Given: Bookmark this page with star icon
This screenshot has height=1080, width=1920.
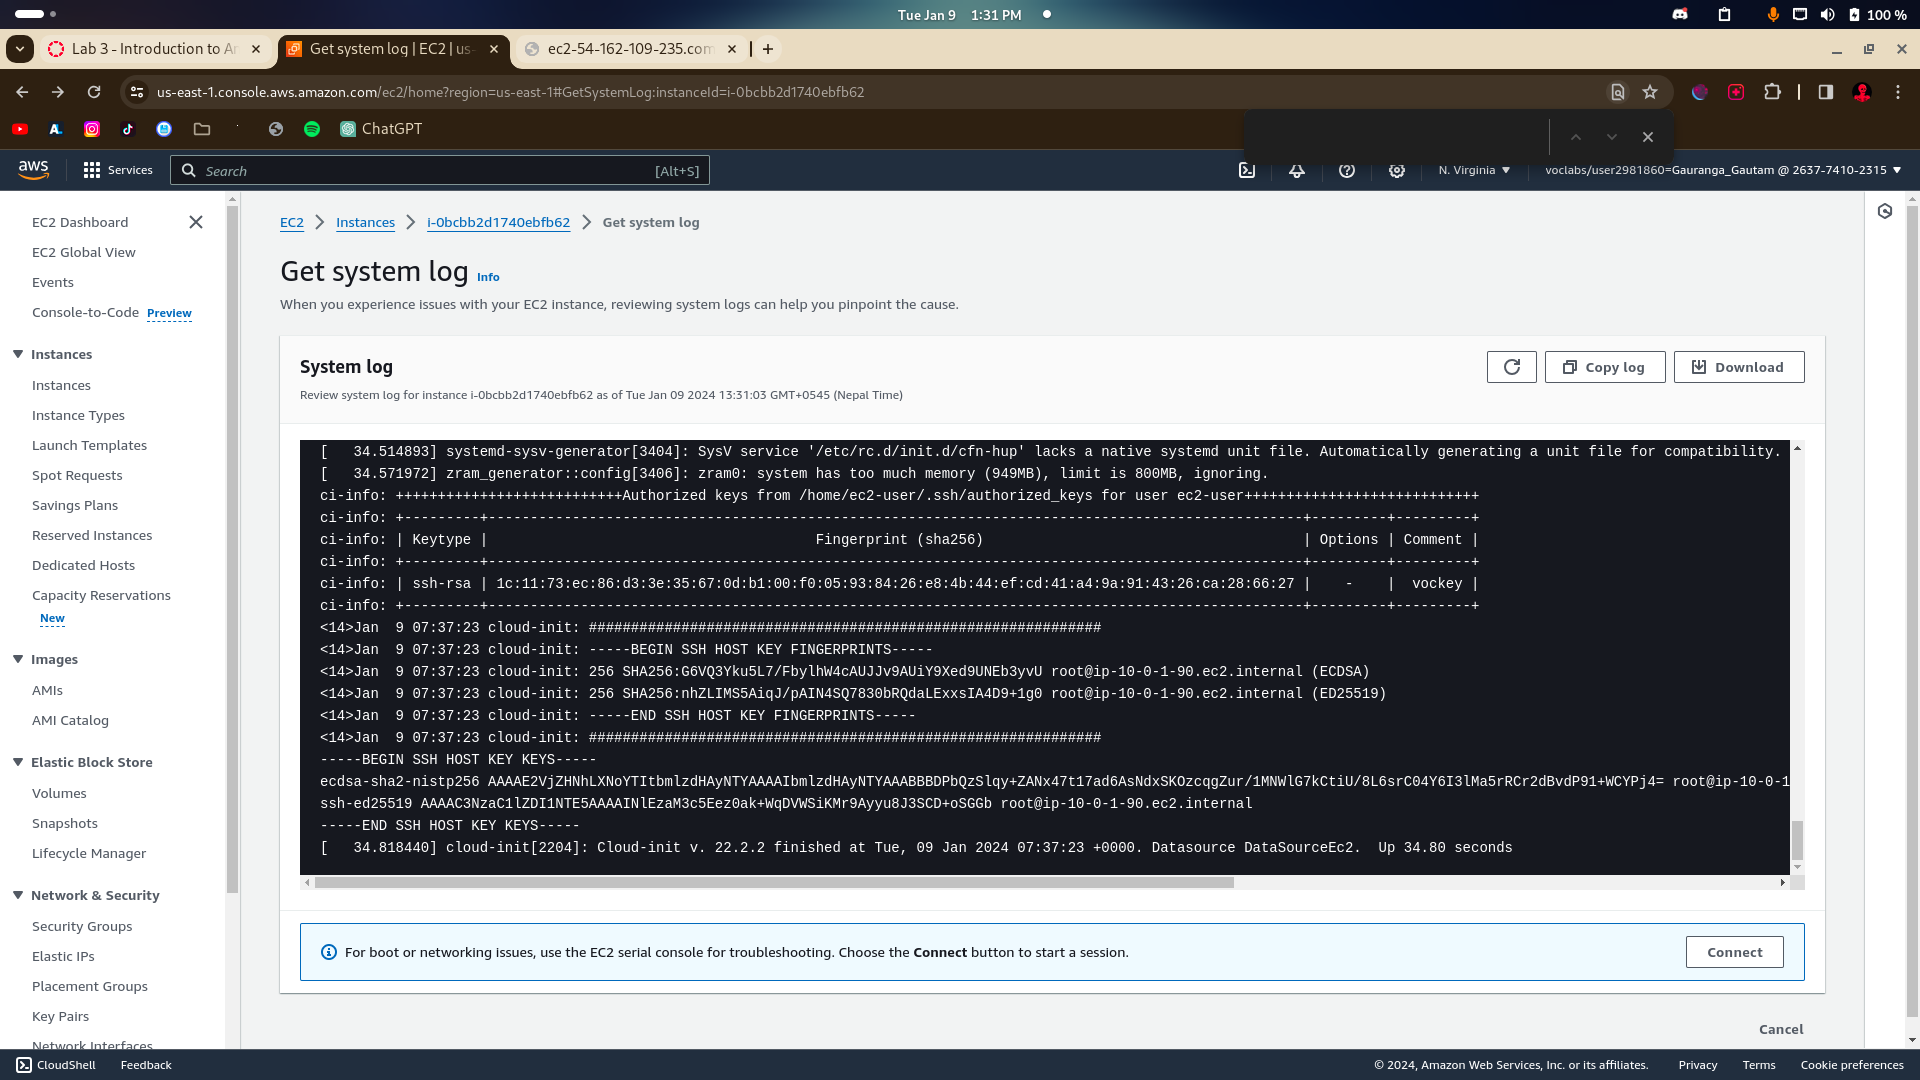Looking at the screenshot, I should pos(1650,92).
